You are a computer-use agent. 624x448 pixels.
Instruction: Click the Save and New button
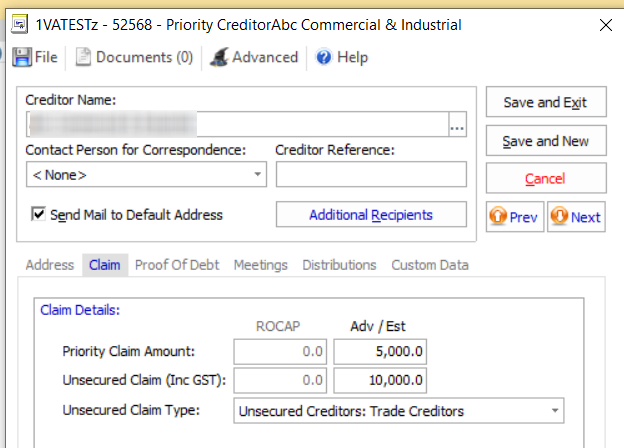tap(545, 141)
